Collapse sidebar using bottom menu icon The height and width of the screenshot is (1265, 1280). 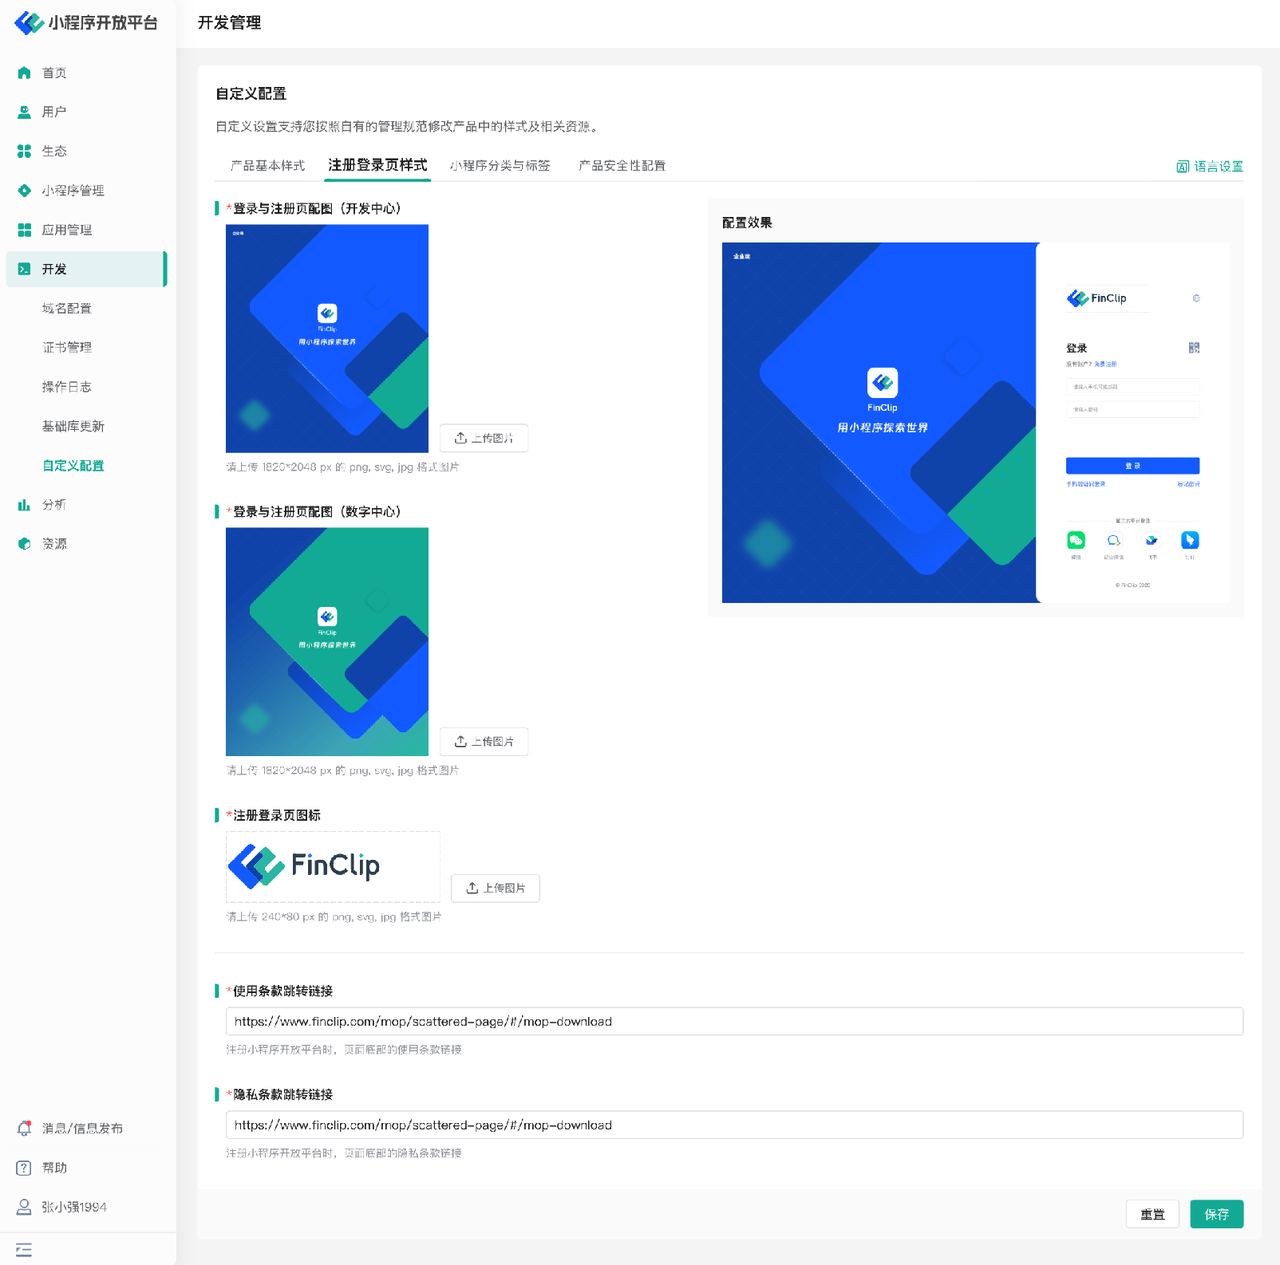(24, 1250)
